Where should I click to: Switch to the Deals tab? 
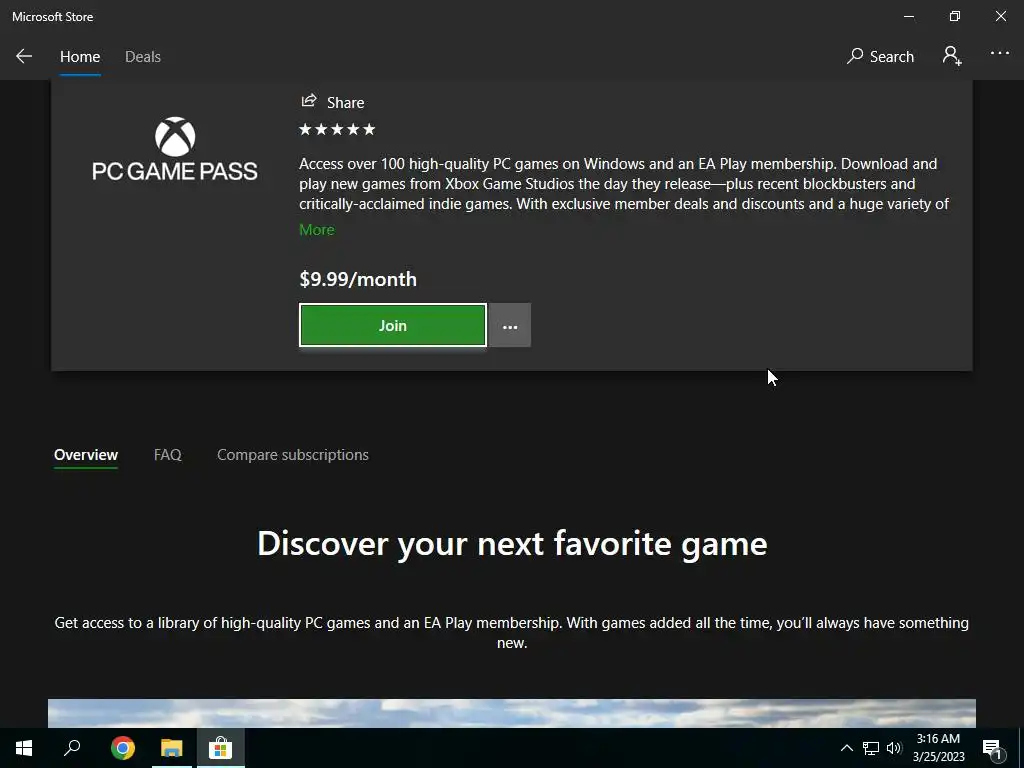pyautogui.click(x=143, y=57)
